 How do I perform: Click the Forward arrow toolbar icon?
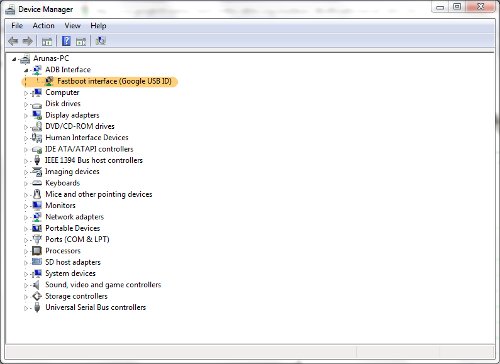(x=28, y=41)
